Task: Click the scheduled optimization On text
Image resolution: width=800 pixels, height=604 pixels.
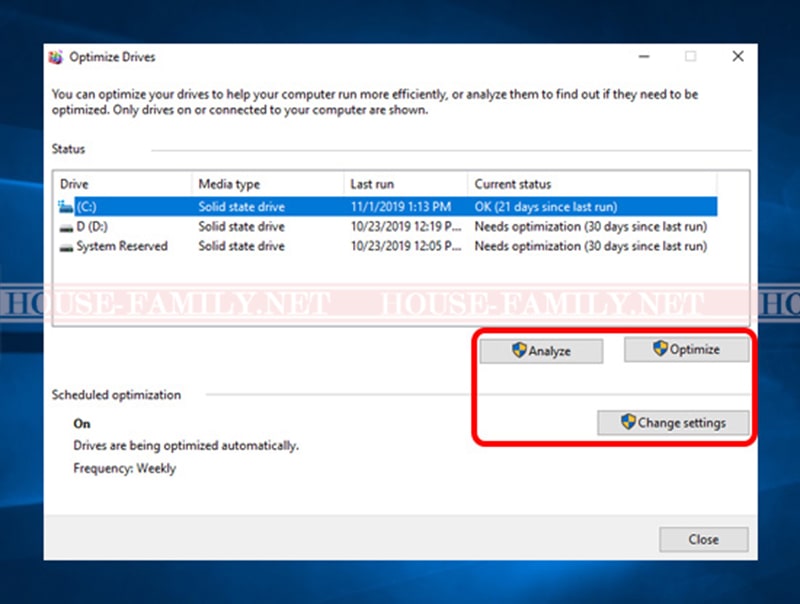Action: [82, 423]
